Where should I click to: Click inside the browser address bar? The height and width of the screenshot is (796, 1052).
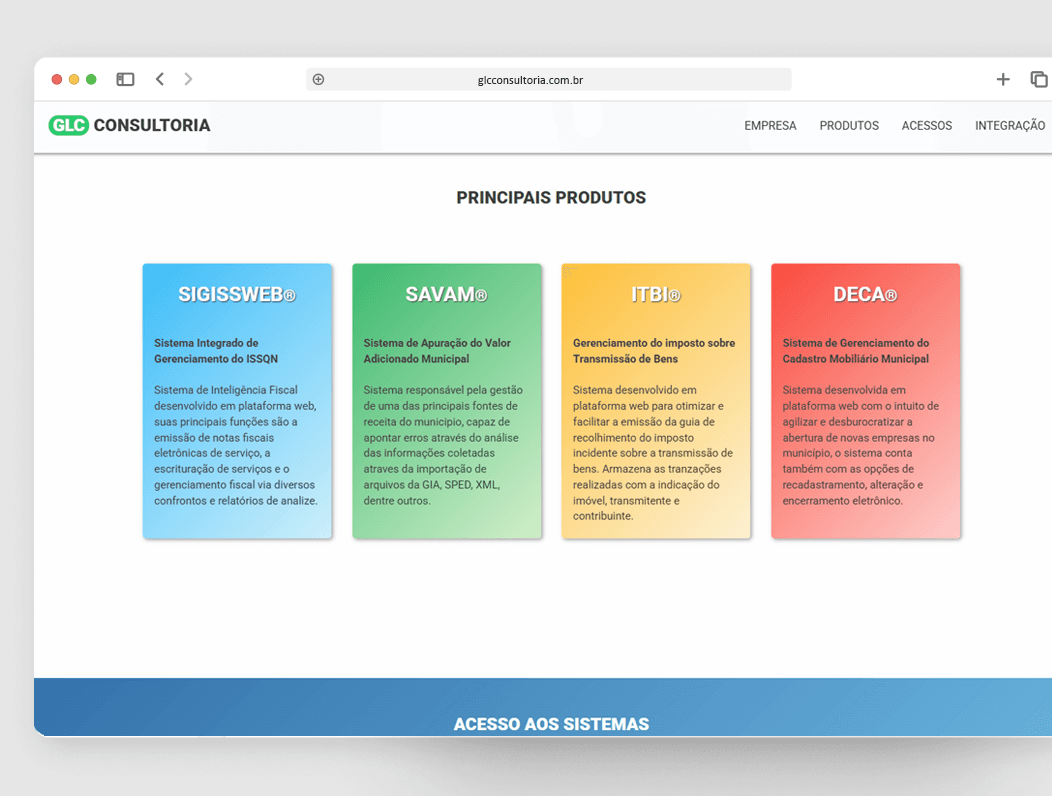[x=550, y=79]
